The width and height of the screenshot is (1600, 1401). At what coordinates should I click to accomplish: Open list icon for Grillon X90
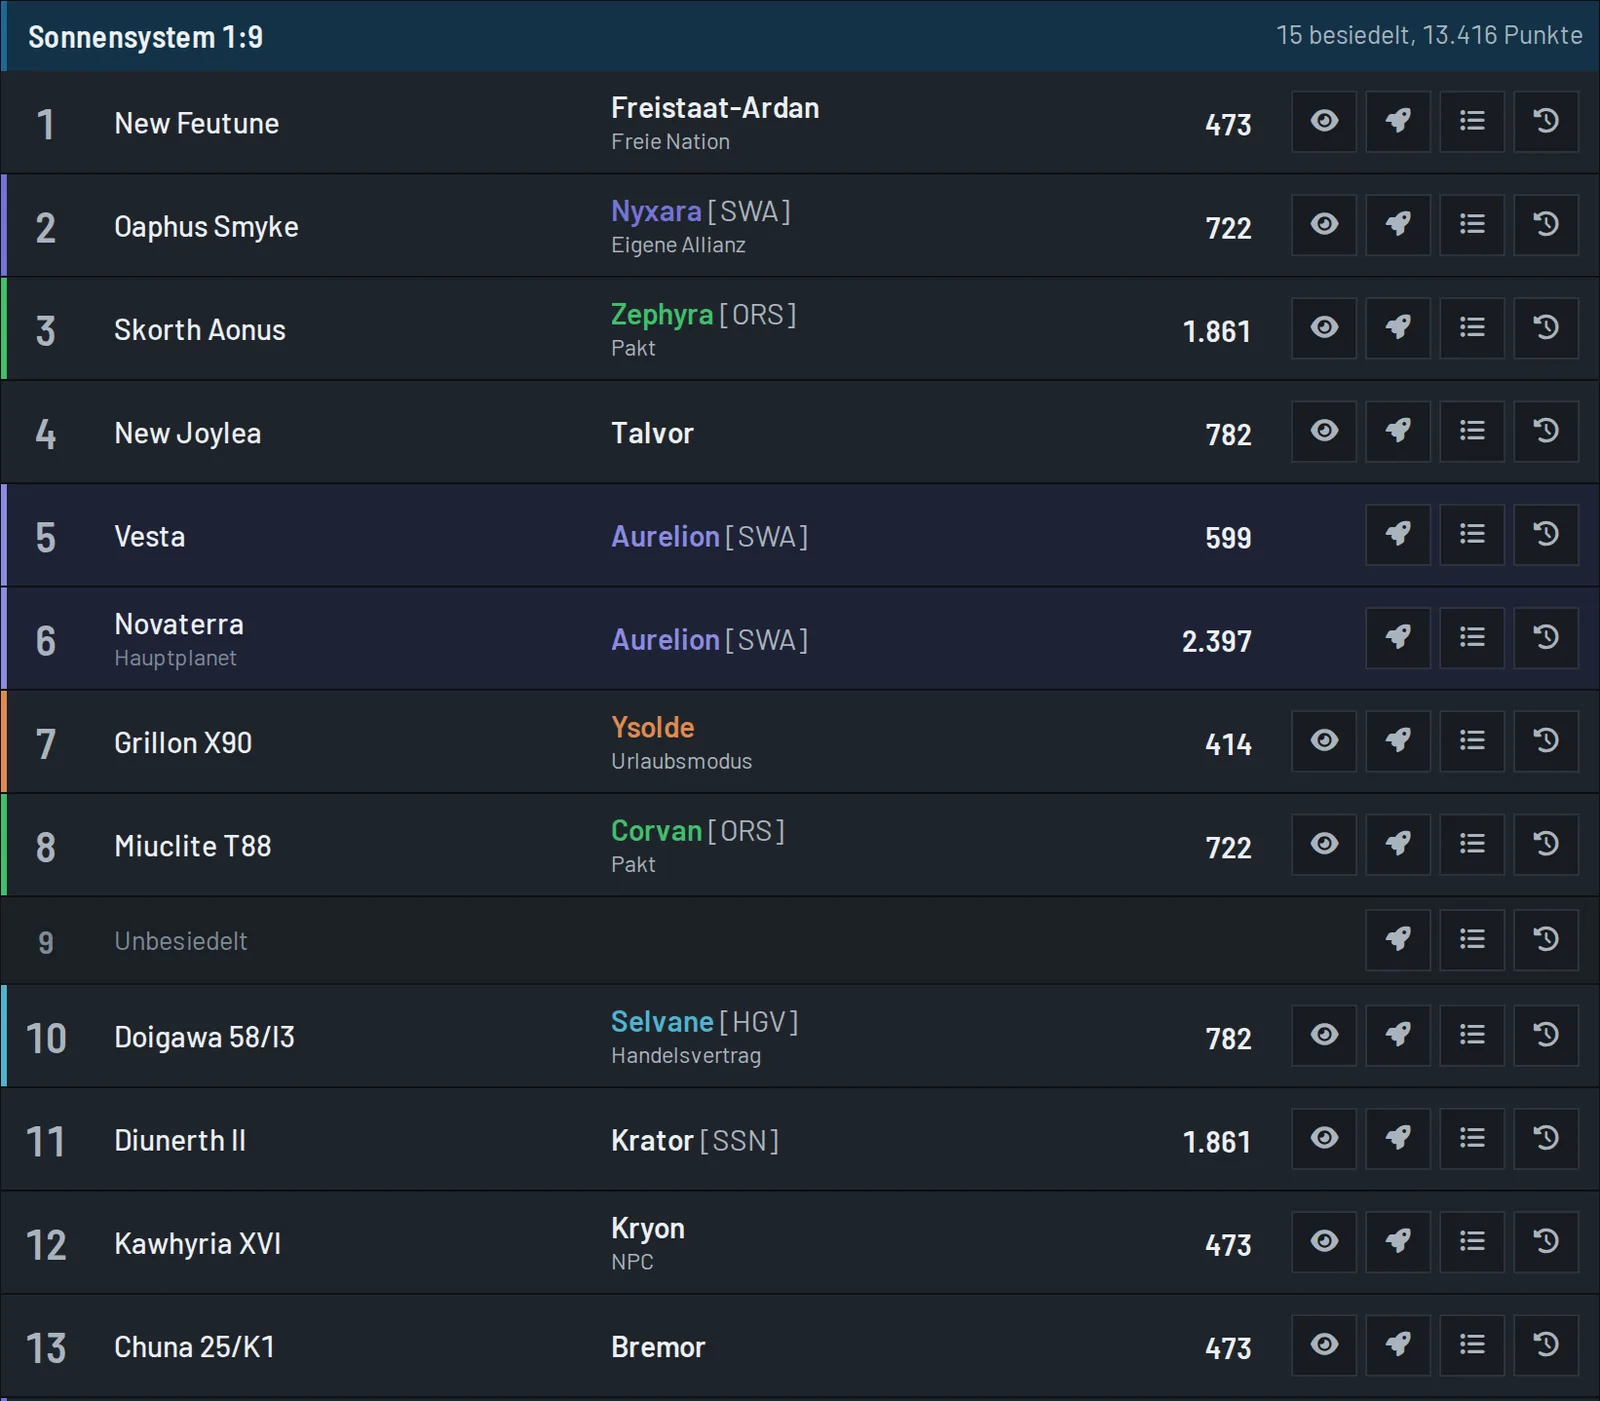click(1472, 741)
